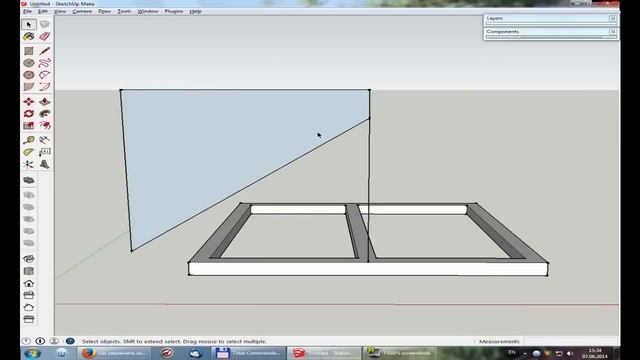
Task: Select the Axes tool
Action: (29, 164)
